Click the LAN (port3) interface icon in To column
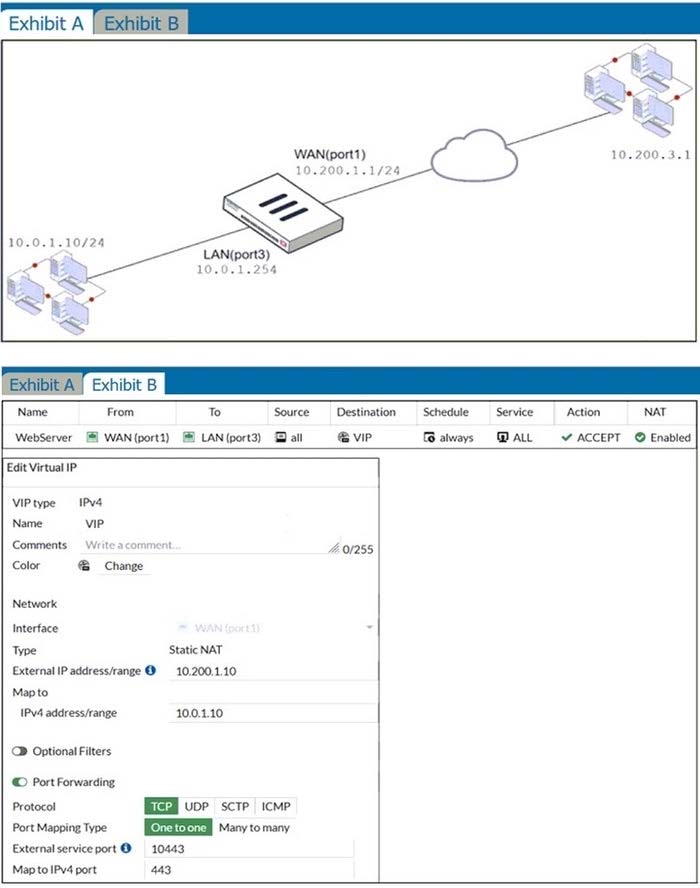The height and width of the screenshot is (888, 700). (x=190, y=437)
